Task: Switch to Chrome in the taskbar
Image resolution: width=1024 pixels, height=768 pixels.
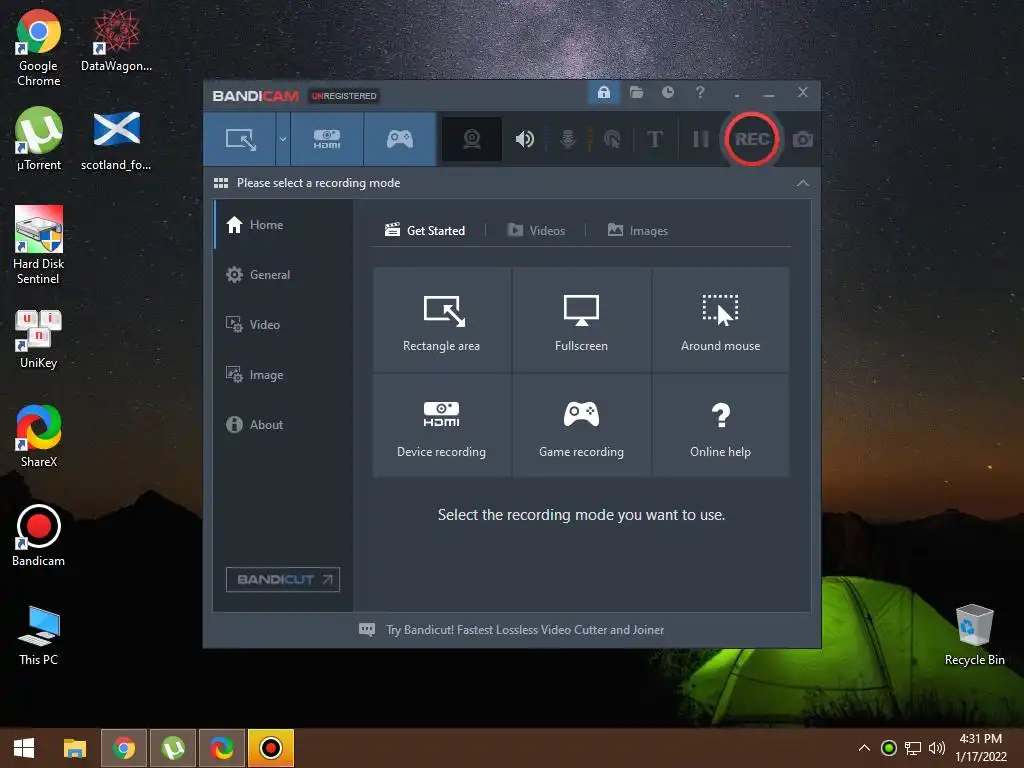Action: point(123,748)
